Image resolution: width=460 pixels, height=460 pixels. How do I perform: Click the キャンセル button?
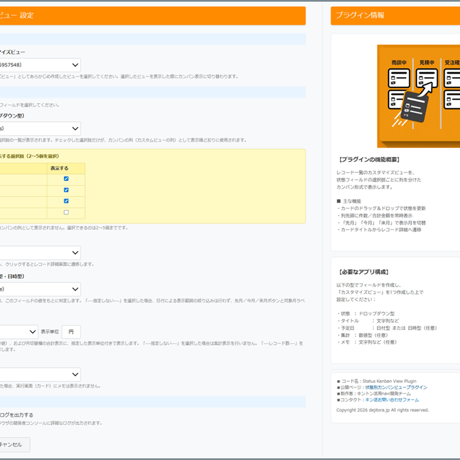pyautogui.click(x=15, y=445)
